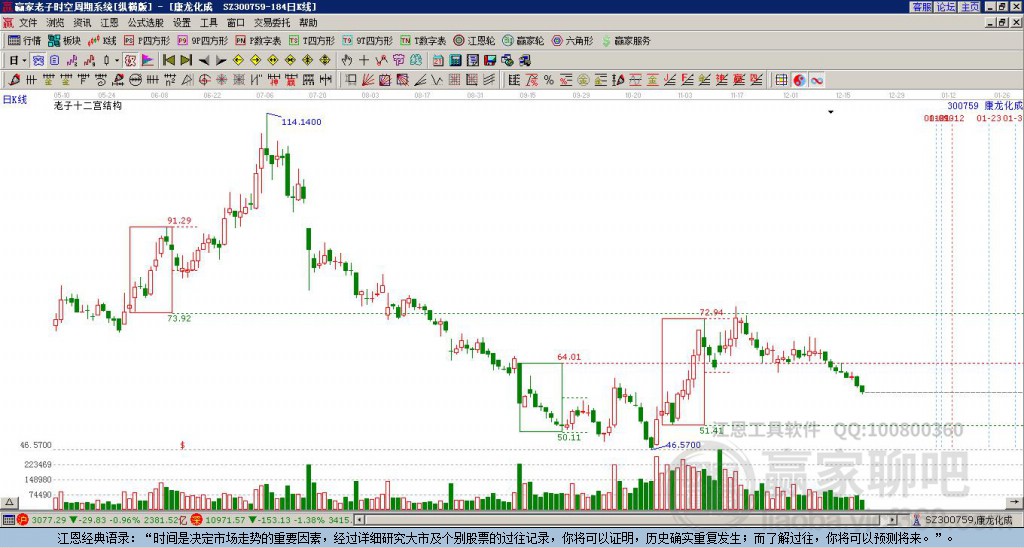Open the 行情 market quotes view
Screen dimensions: 1024x548
25,40
